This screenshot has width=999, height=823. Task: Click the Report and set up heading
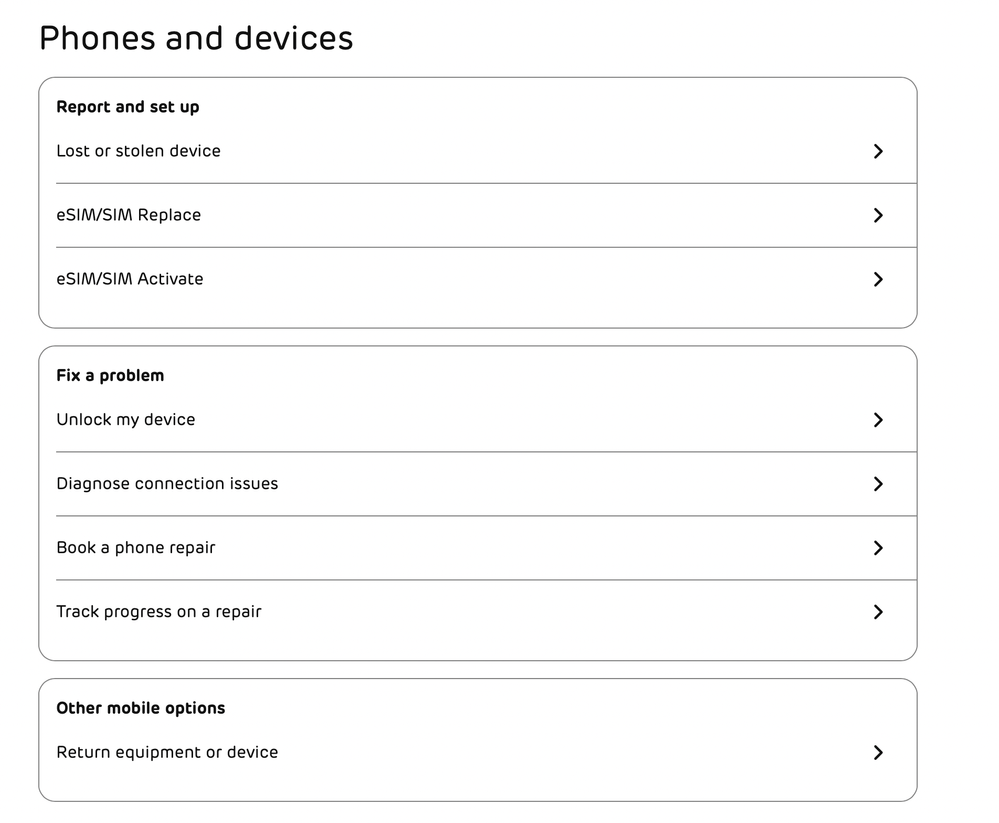point(127,107)
